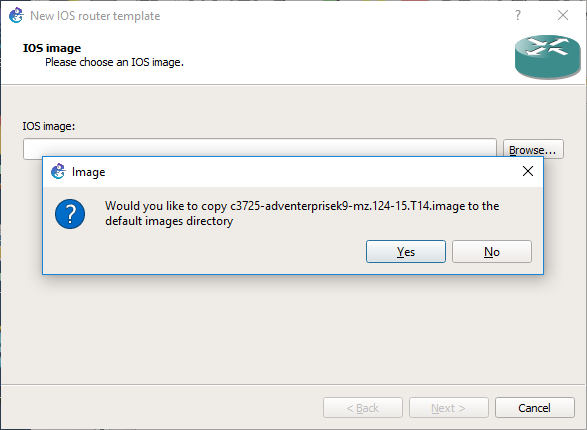Open the context help question mark button
The height and width of the screenshot is (430, 587).
(x=518, y=15)
